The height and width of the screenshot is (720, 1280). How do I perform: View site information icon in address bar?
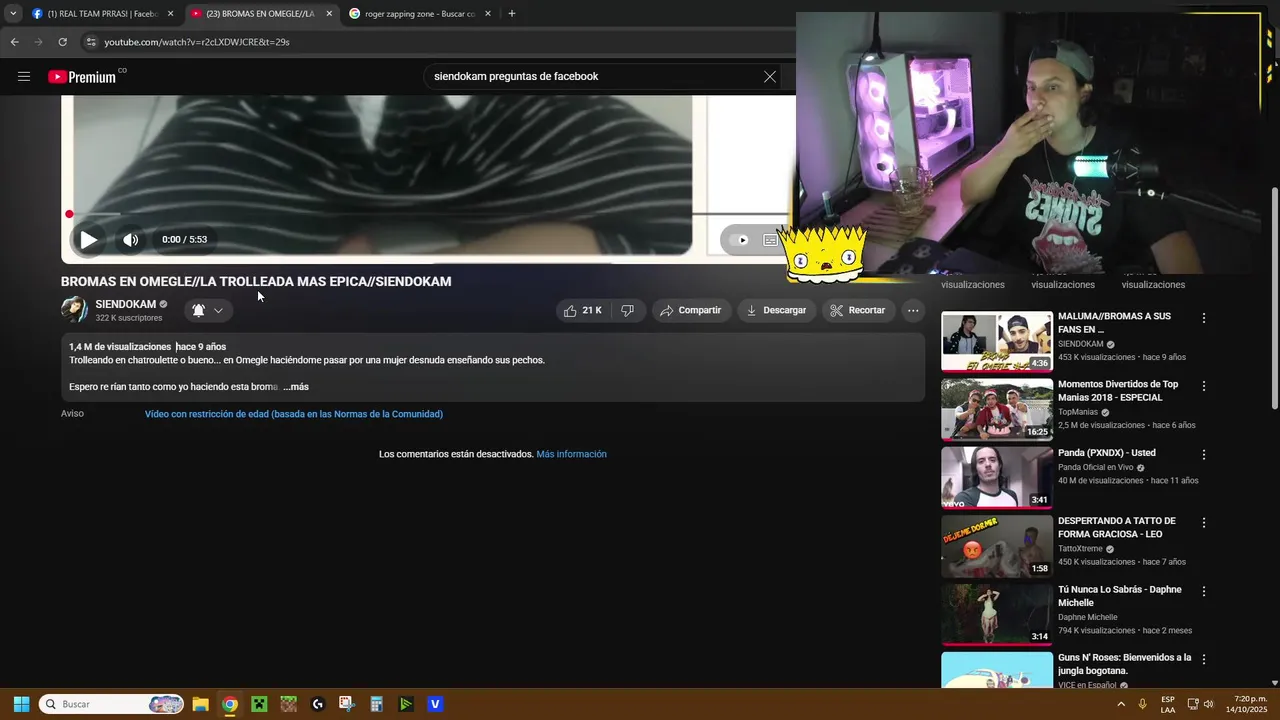click(x=91, y=42)
